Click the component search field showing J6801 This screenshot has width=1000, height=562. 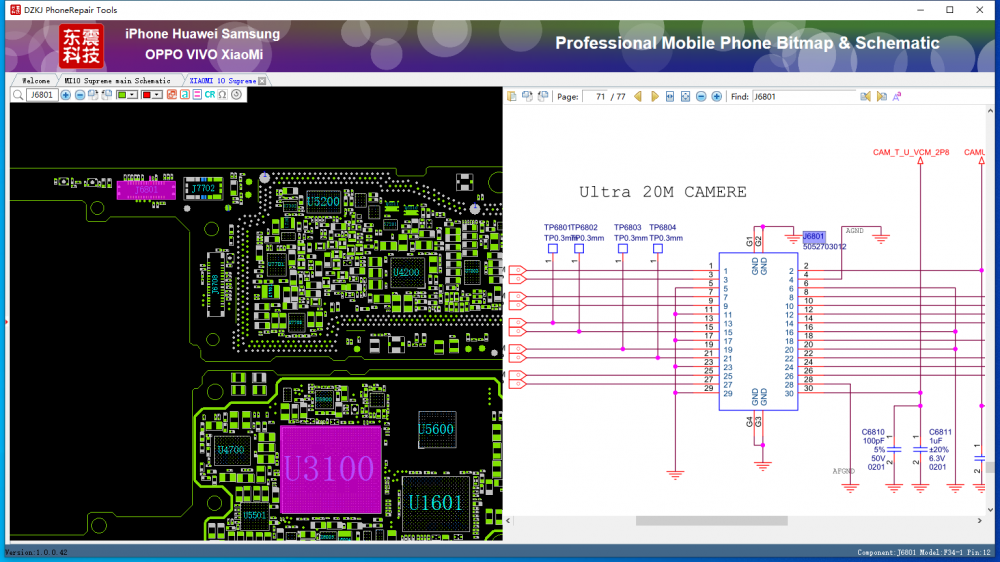(41, 95)
